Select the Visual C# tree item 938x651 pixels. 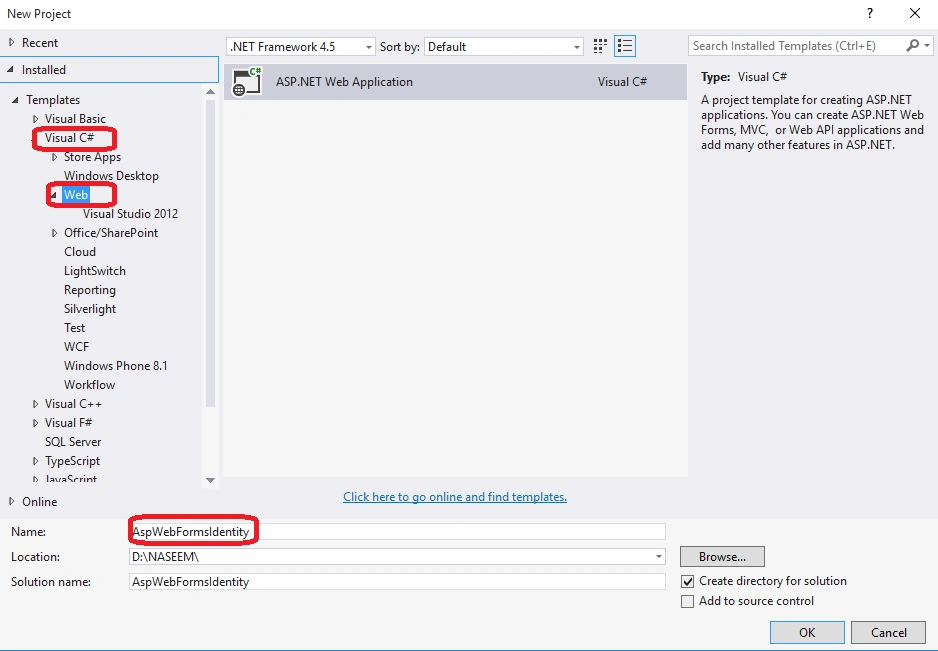69,138
